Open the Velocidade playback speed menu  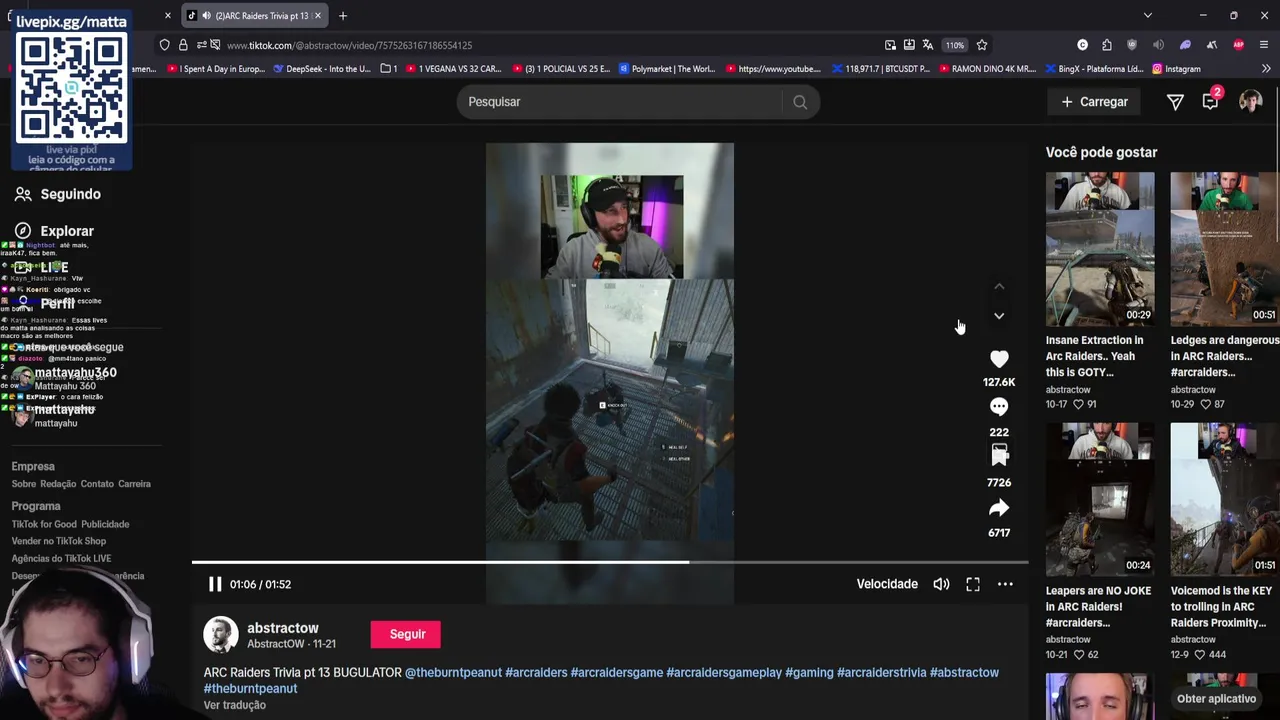point(887,584)
